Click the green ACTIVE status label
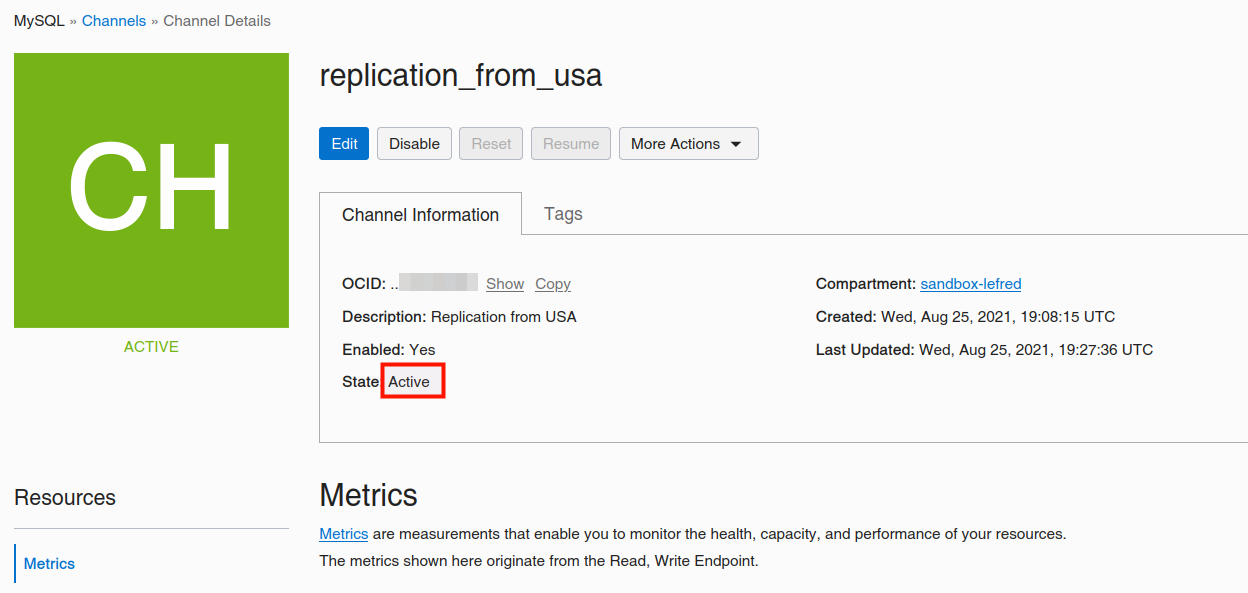Viewport: 1248px width, 593px height. pyautogui.click(x=151, y=347)
